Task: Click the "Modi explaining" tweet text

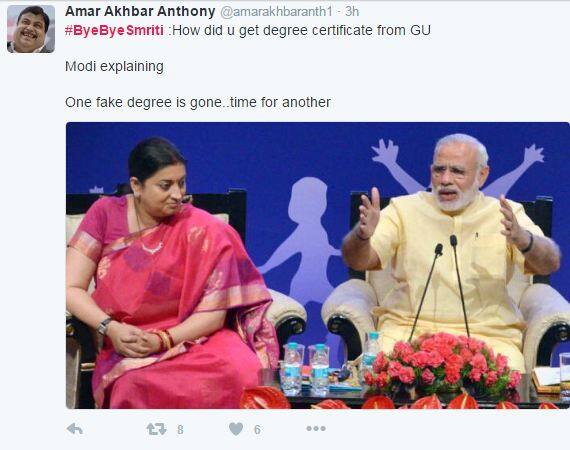Action: tap(114, 67)
